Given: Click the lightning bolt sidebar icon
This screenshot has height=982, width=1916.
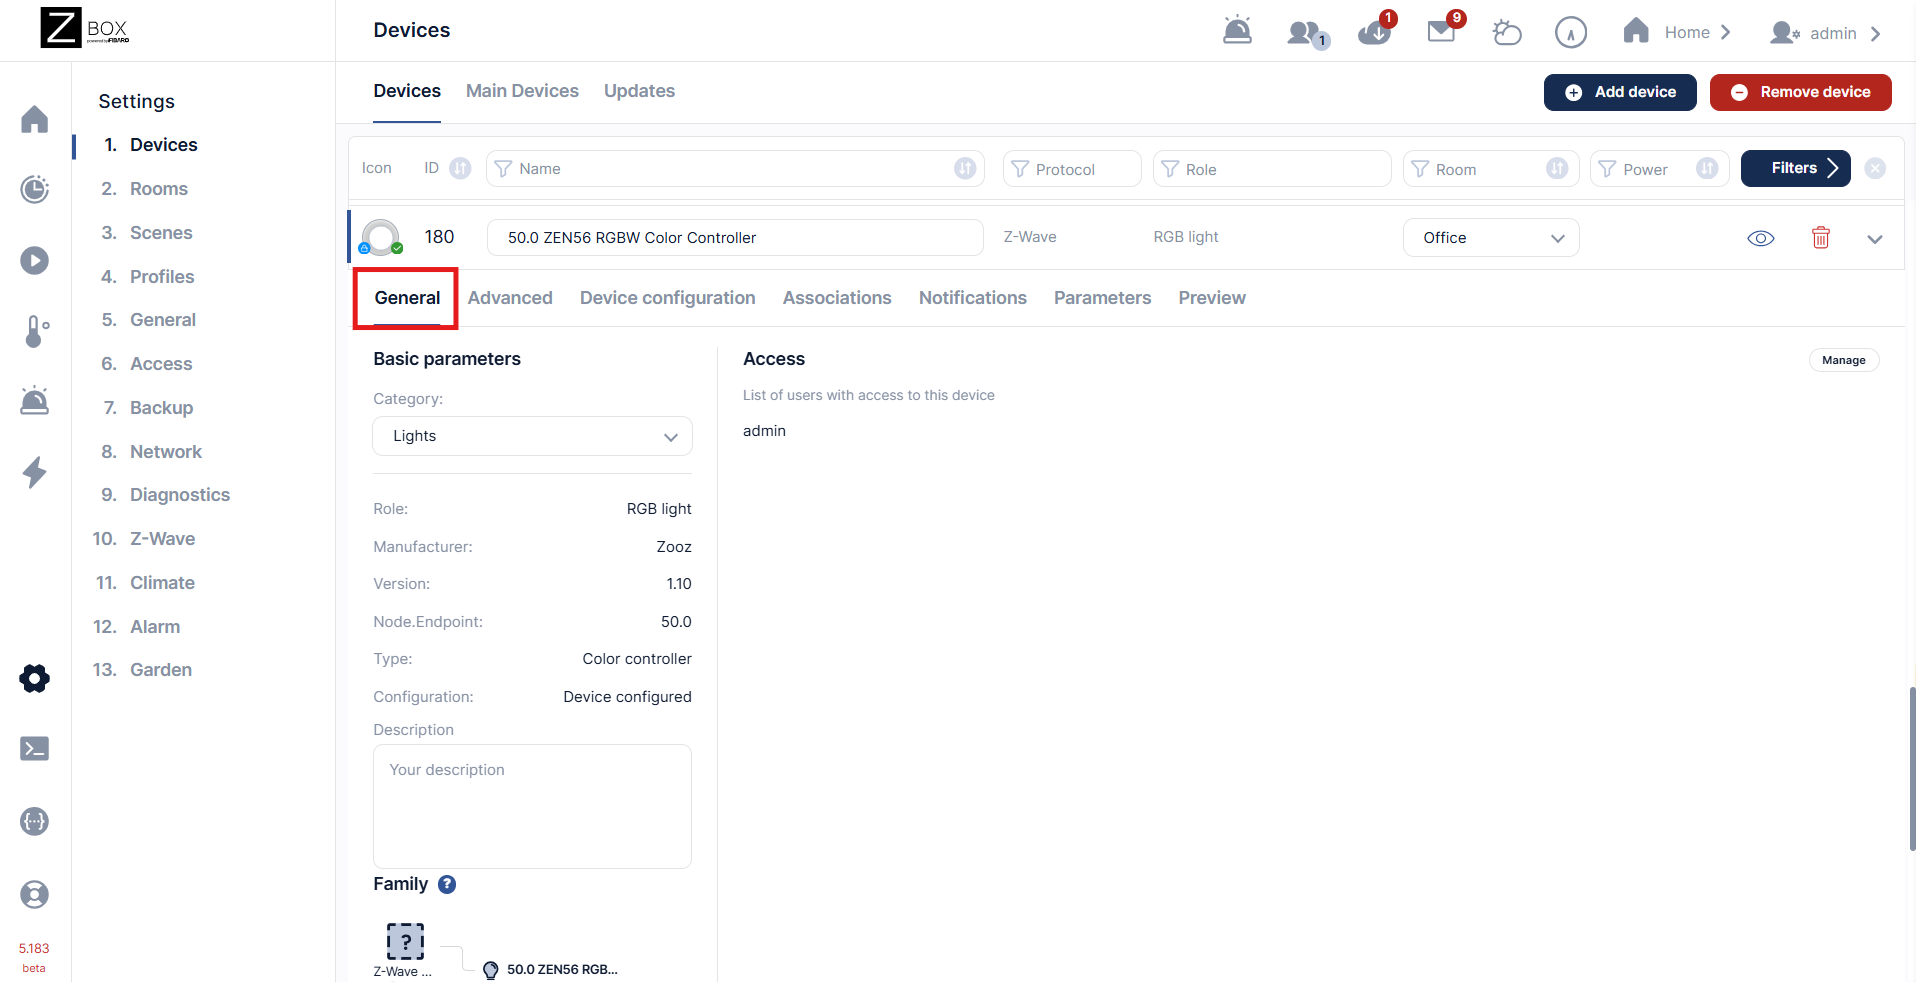Looking at the screenshot, I should click(35, 472).
